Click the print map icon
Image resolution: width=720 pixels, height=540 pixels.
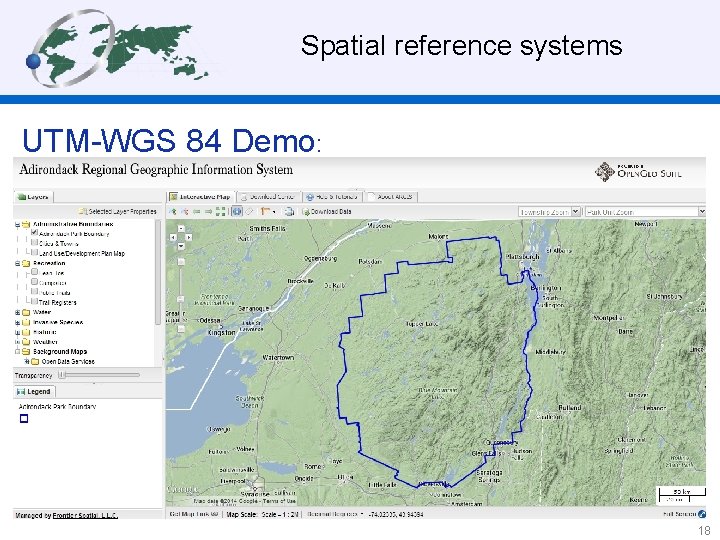tap(289, 211)
